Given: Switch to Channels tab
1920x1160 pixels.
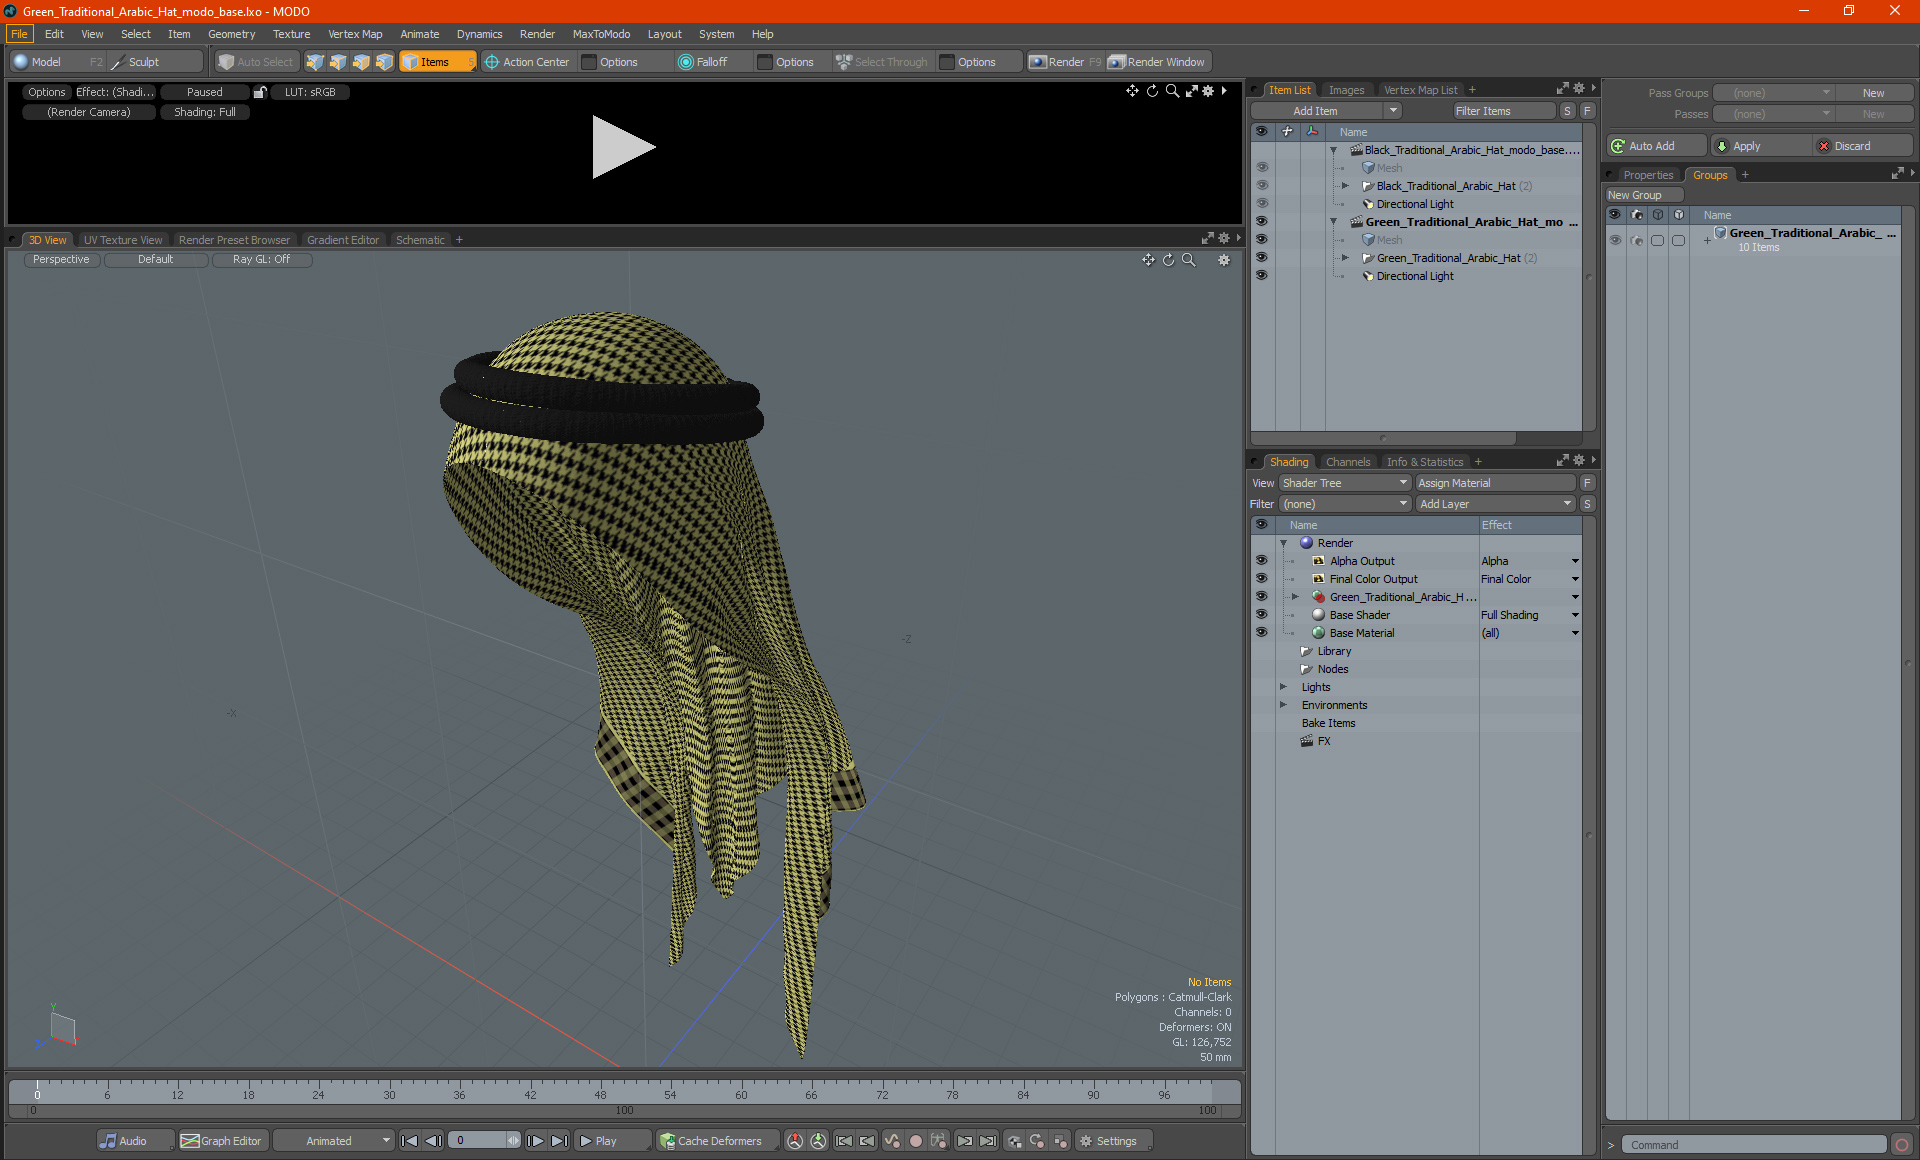Looking at the screenshot, I should tap(1347, 462).
